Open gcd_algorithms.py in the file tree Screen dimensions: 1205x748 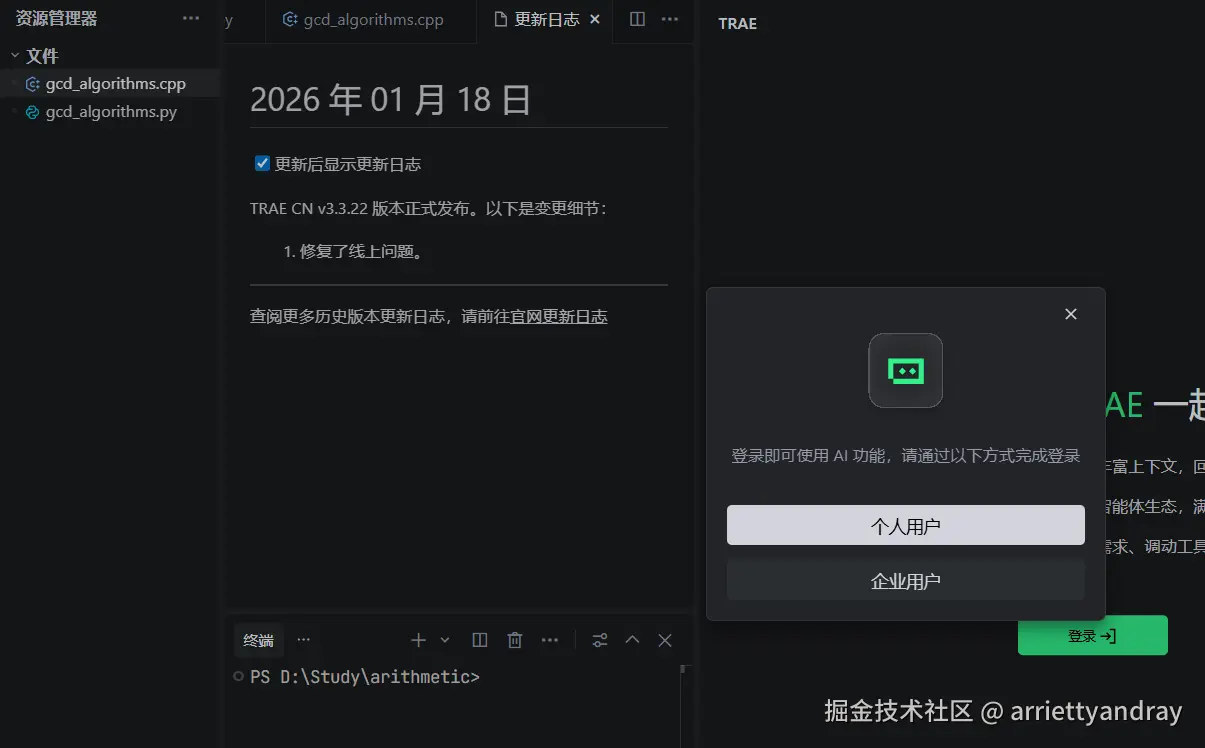click(111, 112)
